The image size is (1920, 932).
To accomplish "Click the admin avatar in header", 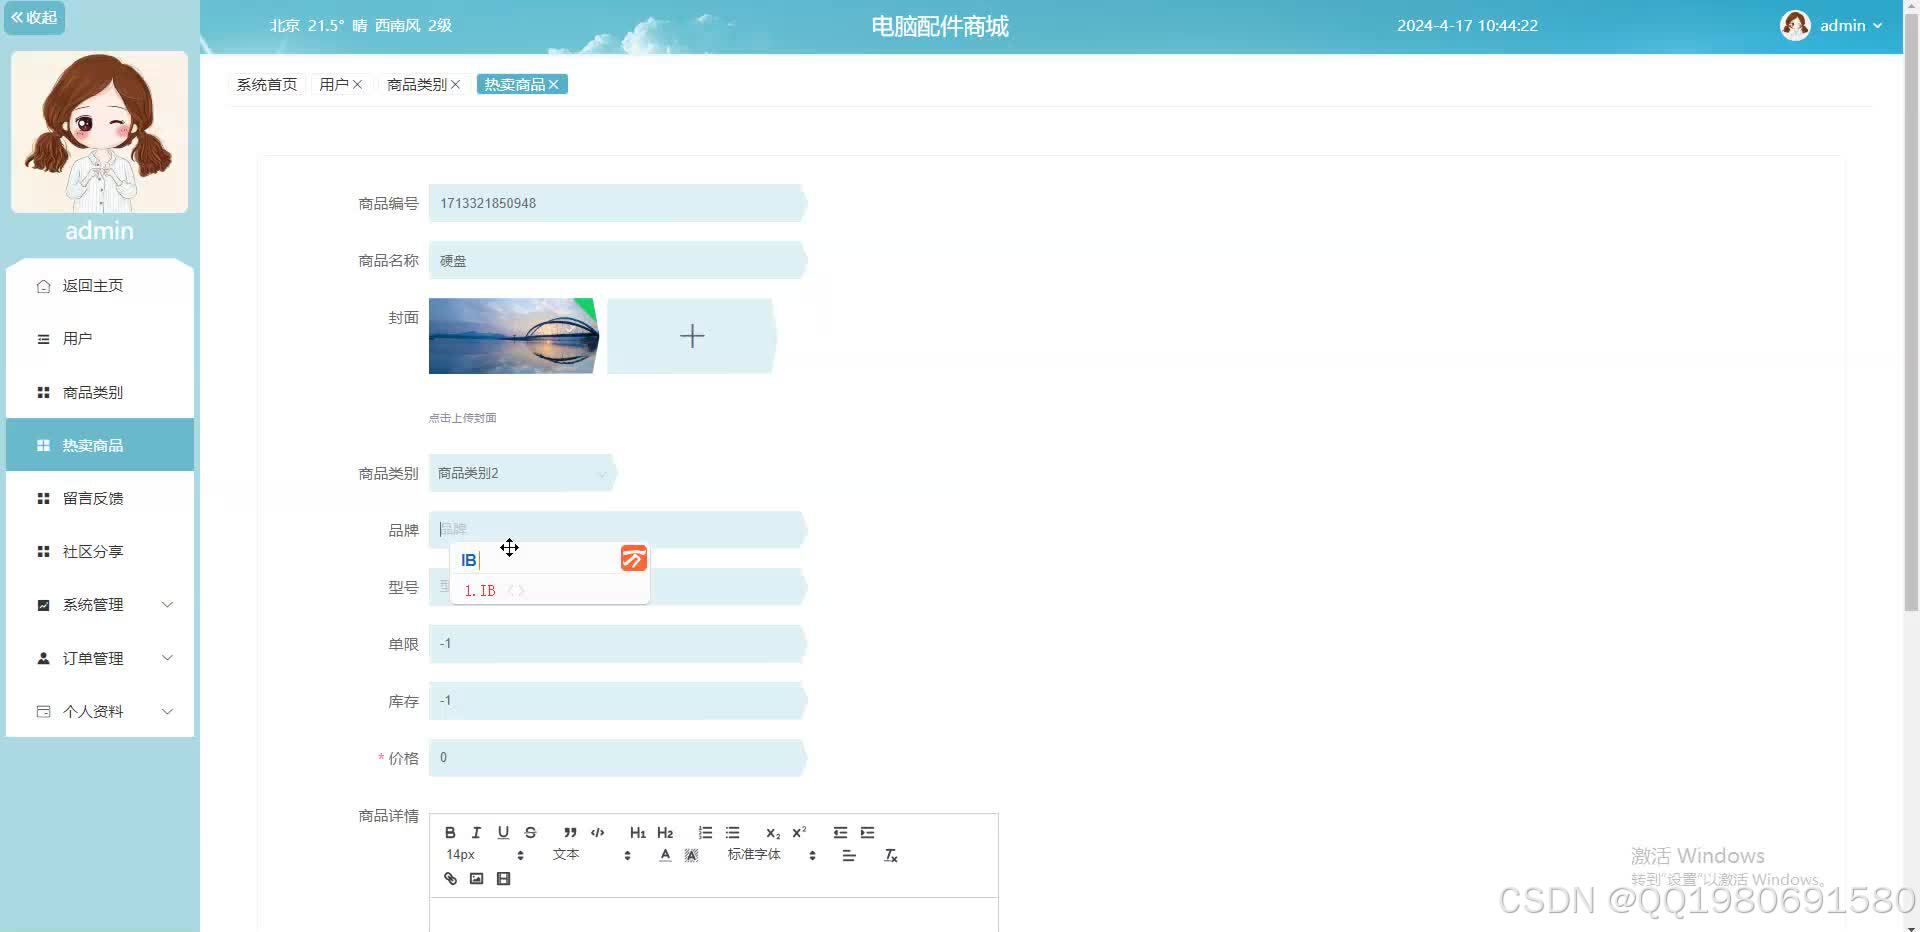I will pyautogui.click(x=1795, y=26).
